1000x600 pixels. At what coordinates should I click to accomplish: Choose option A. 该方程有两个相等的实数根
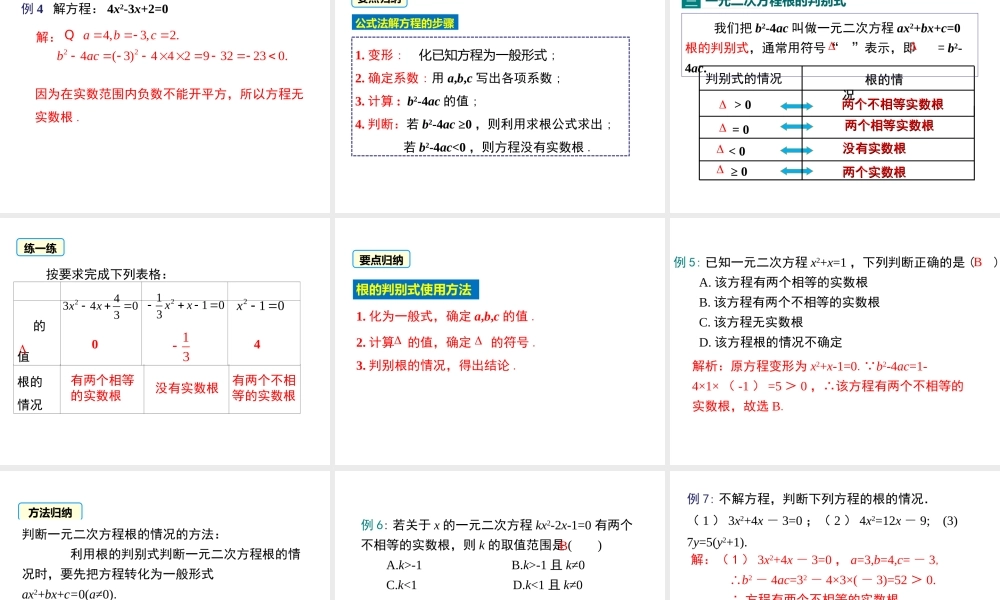[x=783, y=282]
